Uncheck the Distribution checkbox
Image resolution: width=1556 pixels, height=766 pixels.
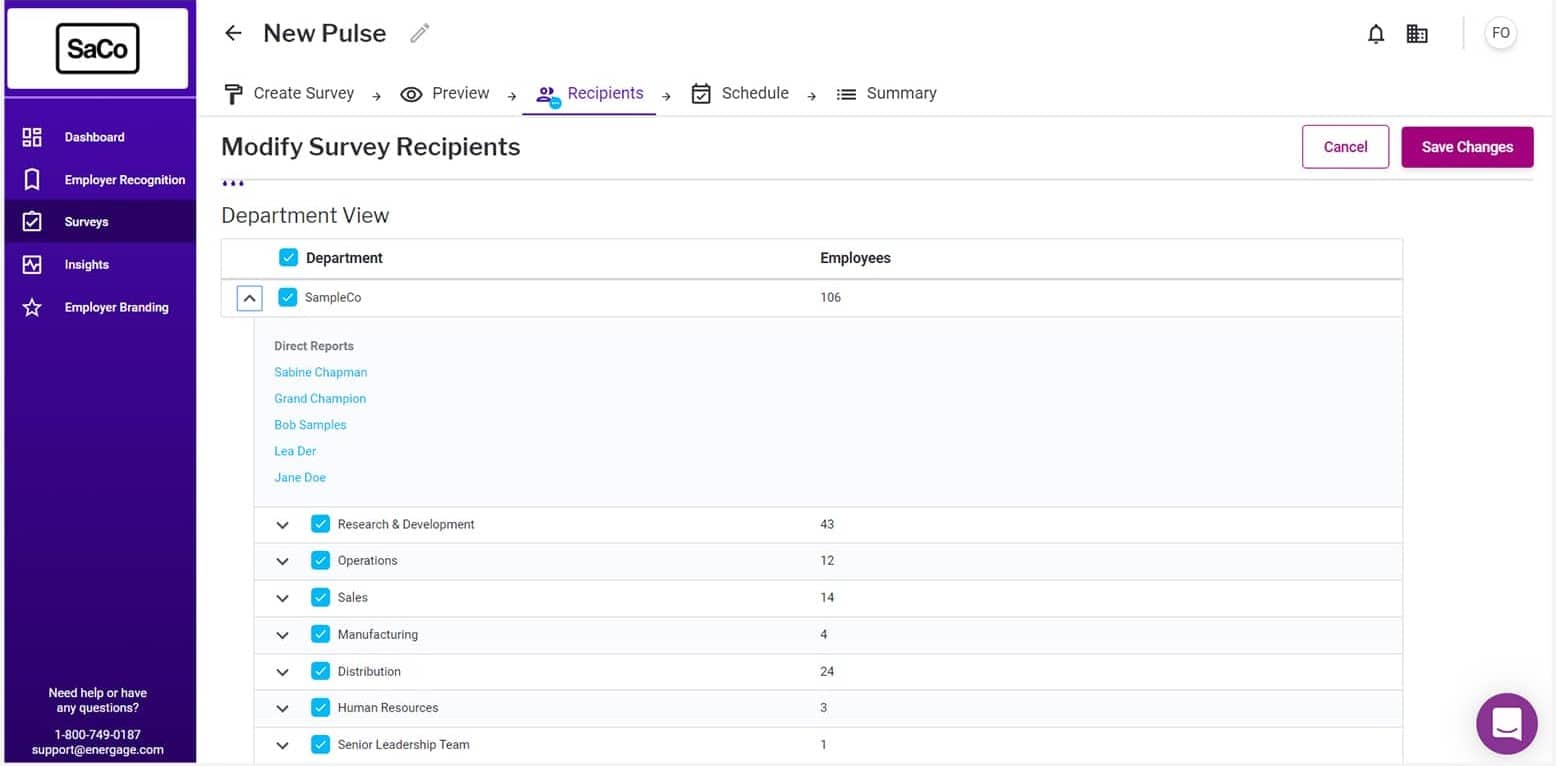(320, 671)
